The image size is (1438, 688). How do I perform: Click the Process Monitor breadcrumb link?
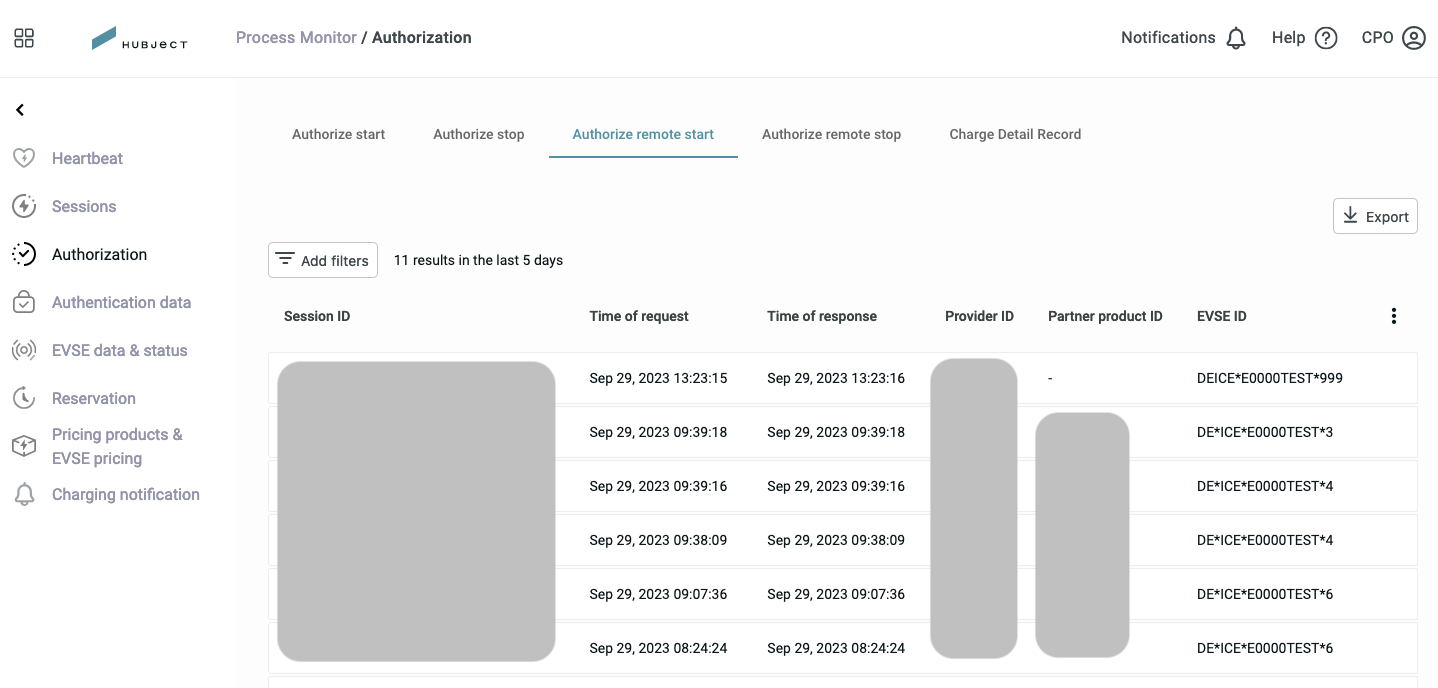[296, 38]
